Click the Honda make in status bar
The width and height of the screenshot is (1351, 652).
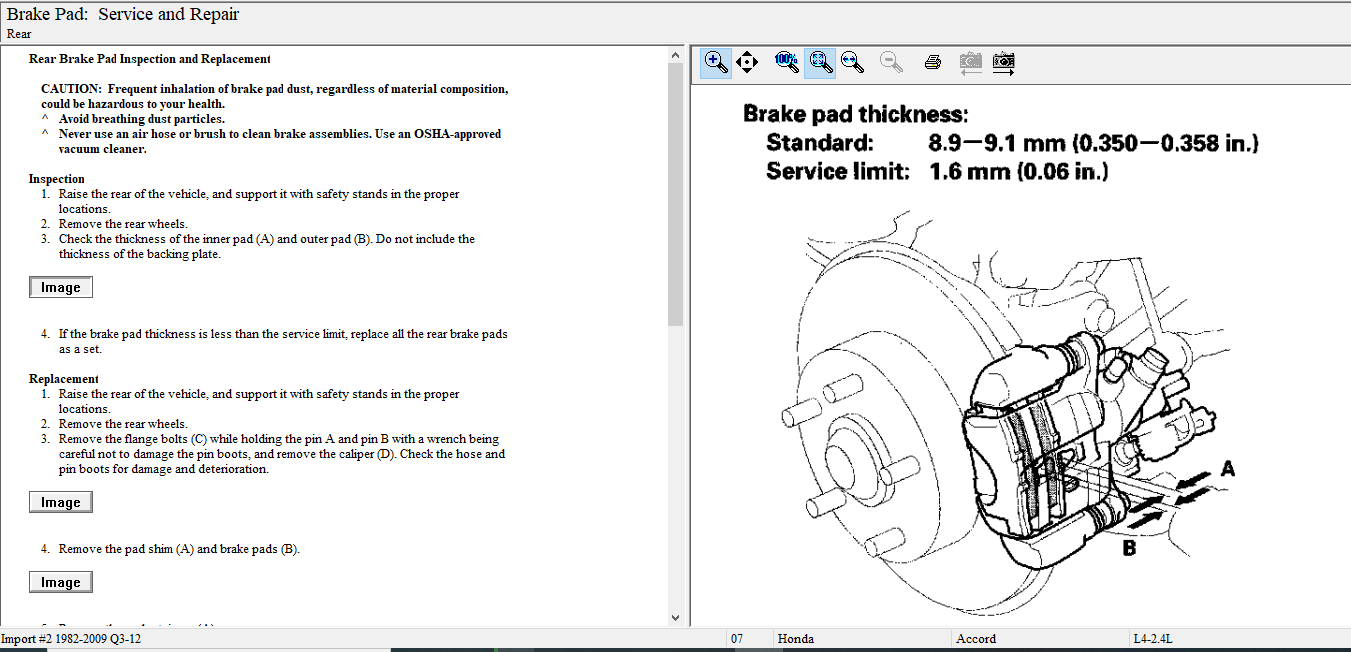(x=796, y=639)
